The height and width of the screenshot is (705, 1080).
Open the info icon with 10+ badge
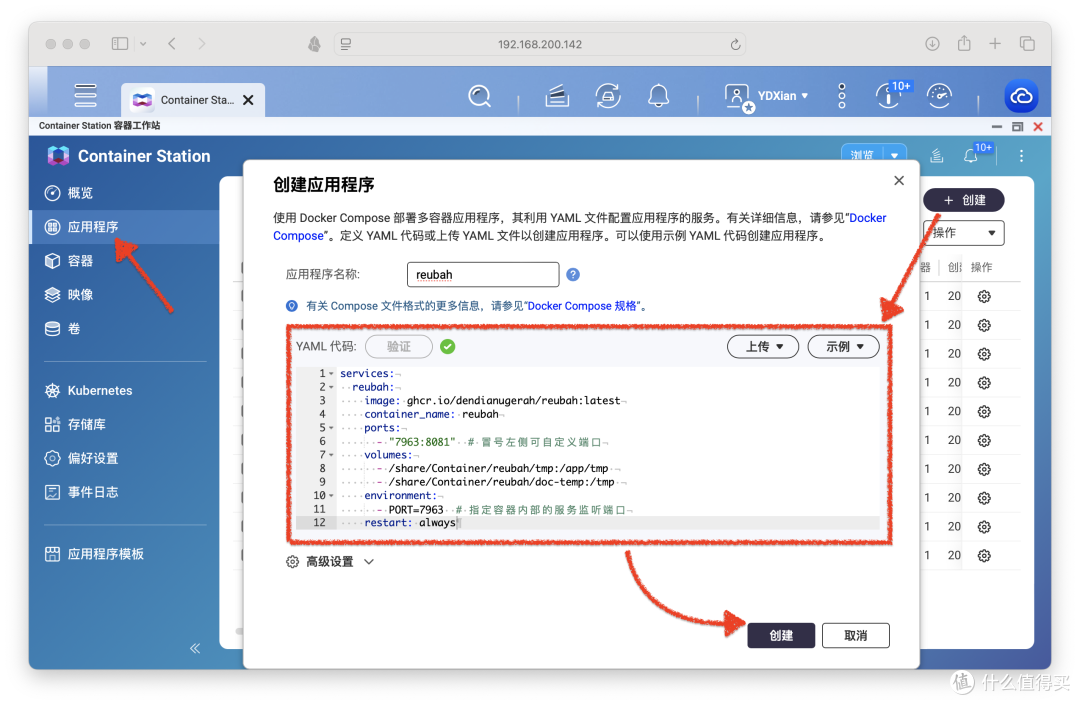tap(890, 95)
